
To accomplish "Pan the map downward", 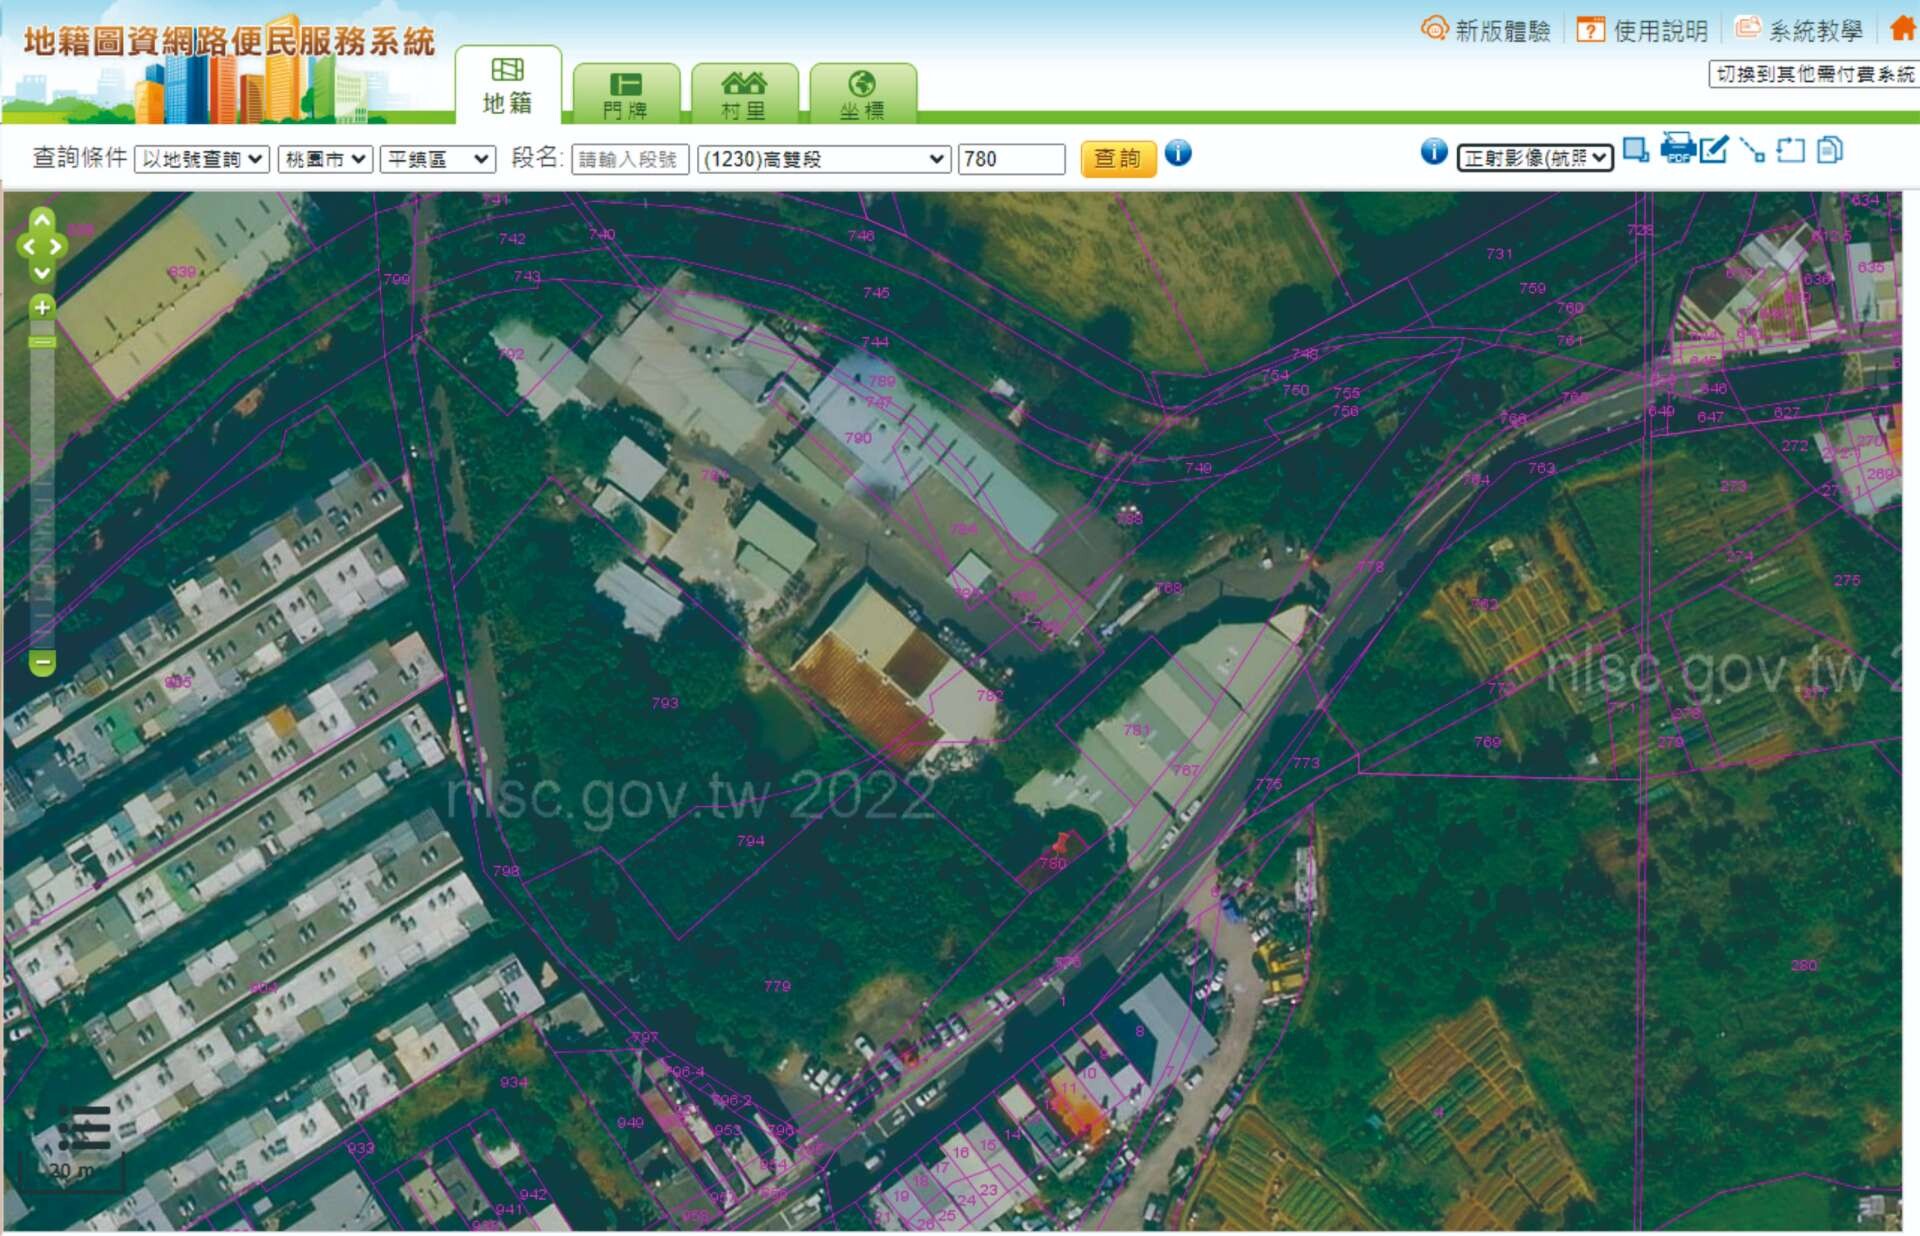I will click(x=42, y=272).
